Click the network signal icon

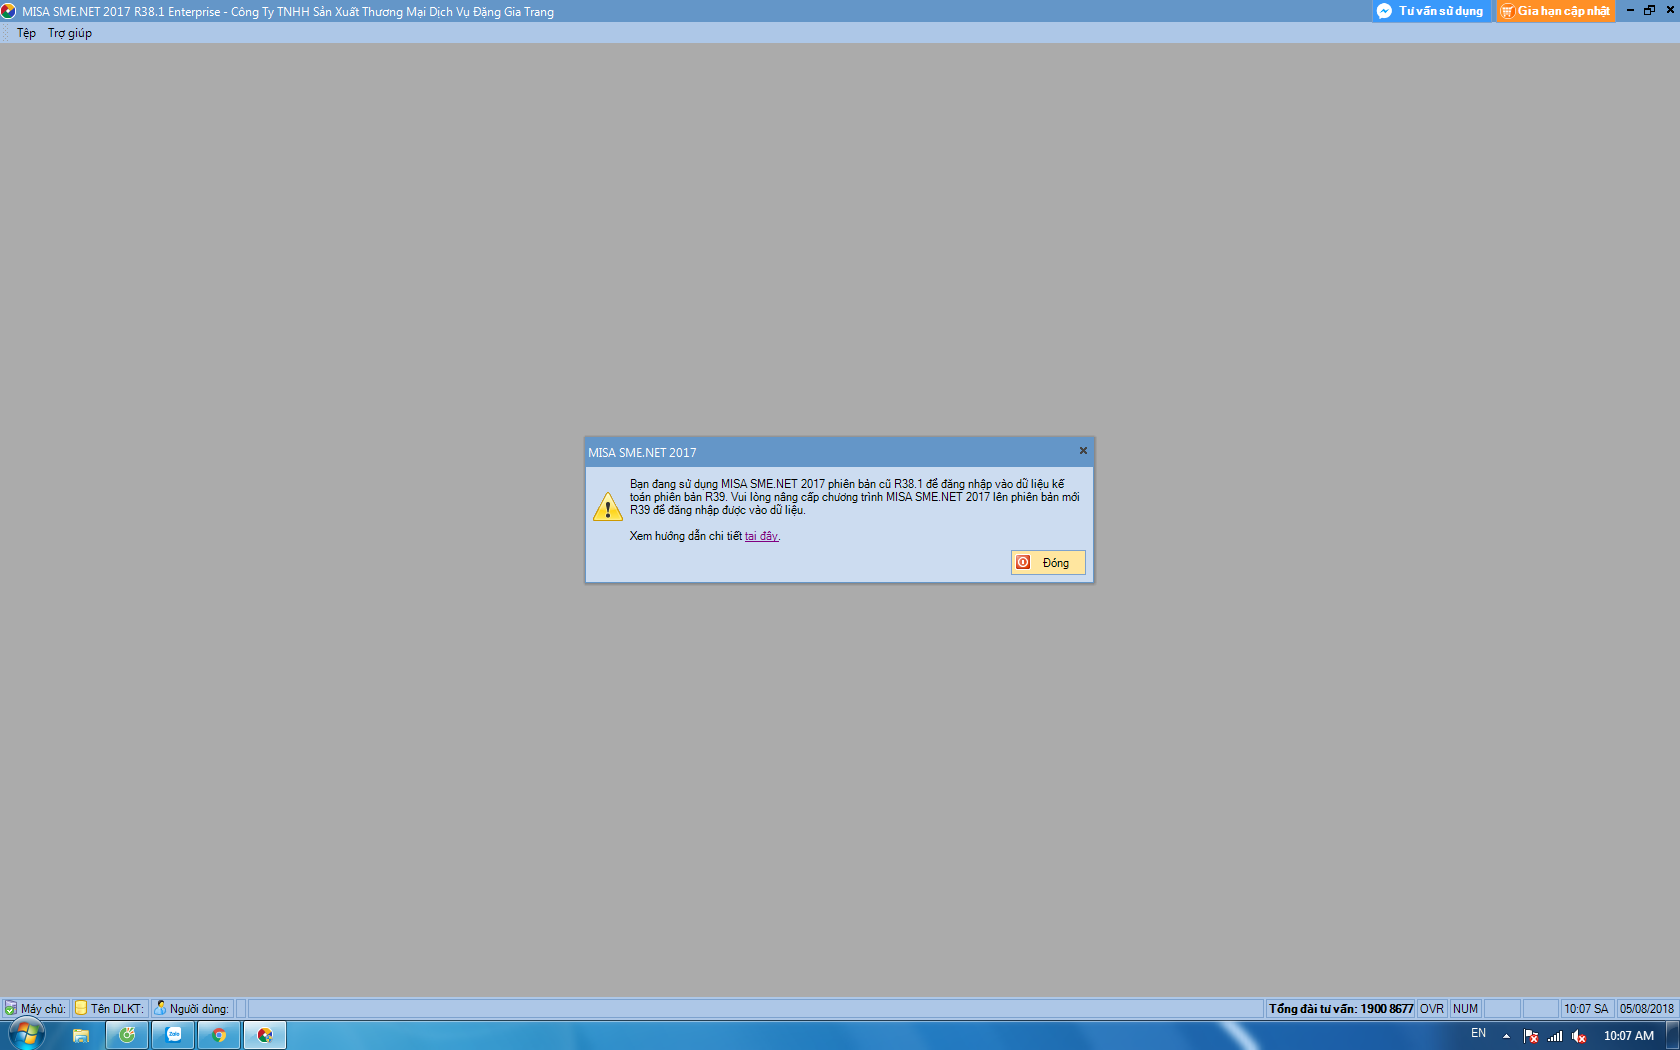1555,1036
